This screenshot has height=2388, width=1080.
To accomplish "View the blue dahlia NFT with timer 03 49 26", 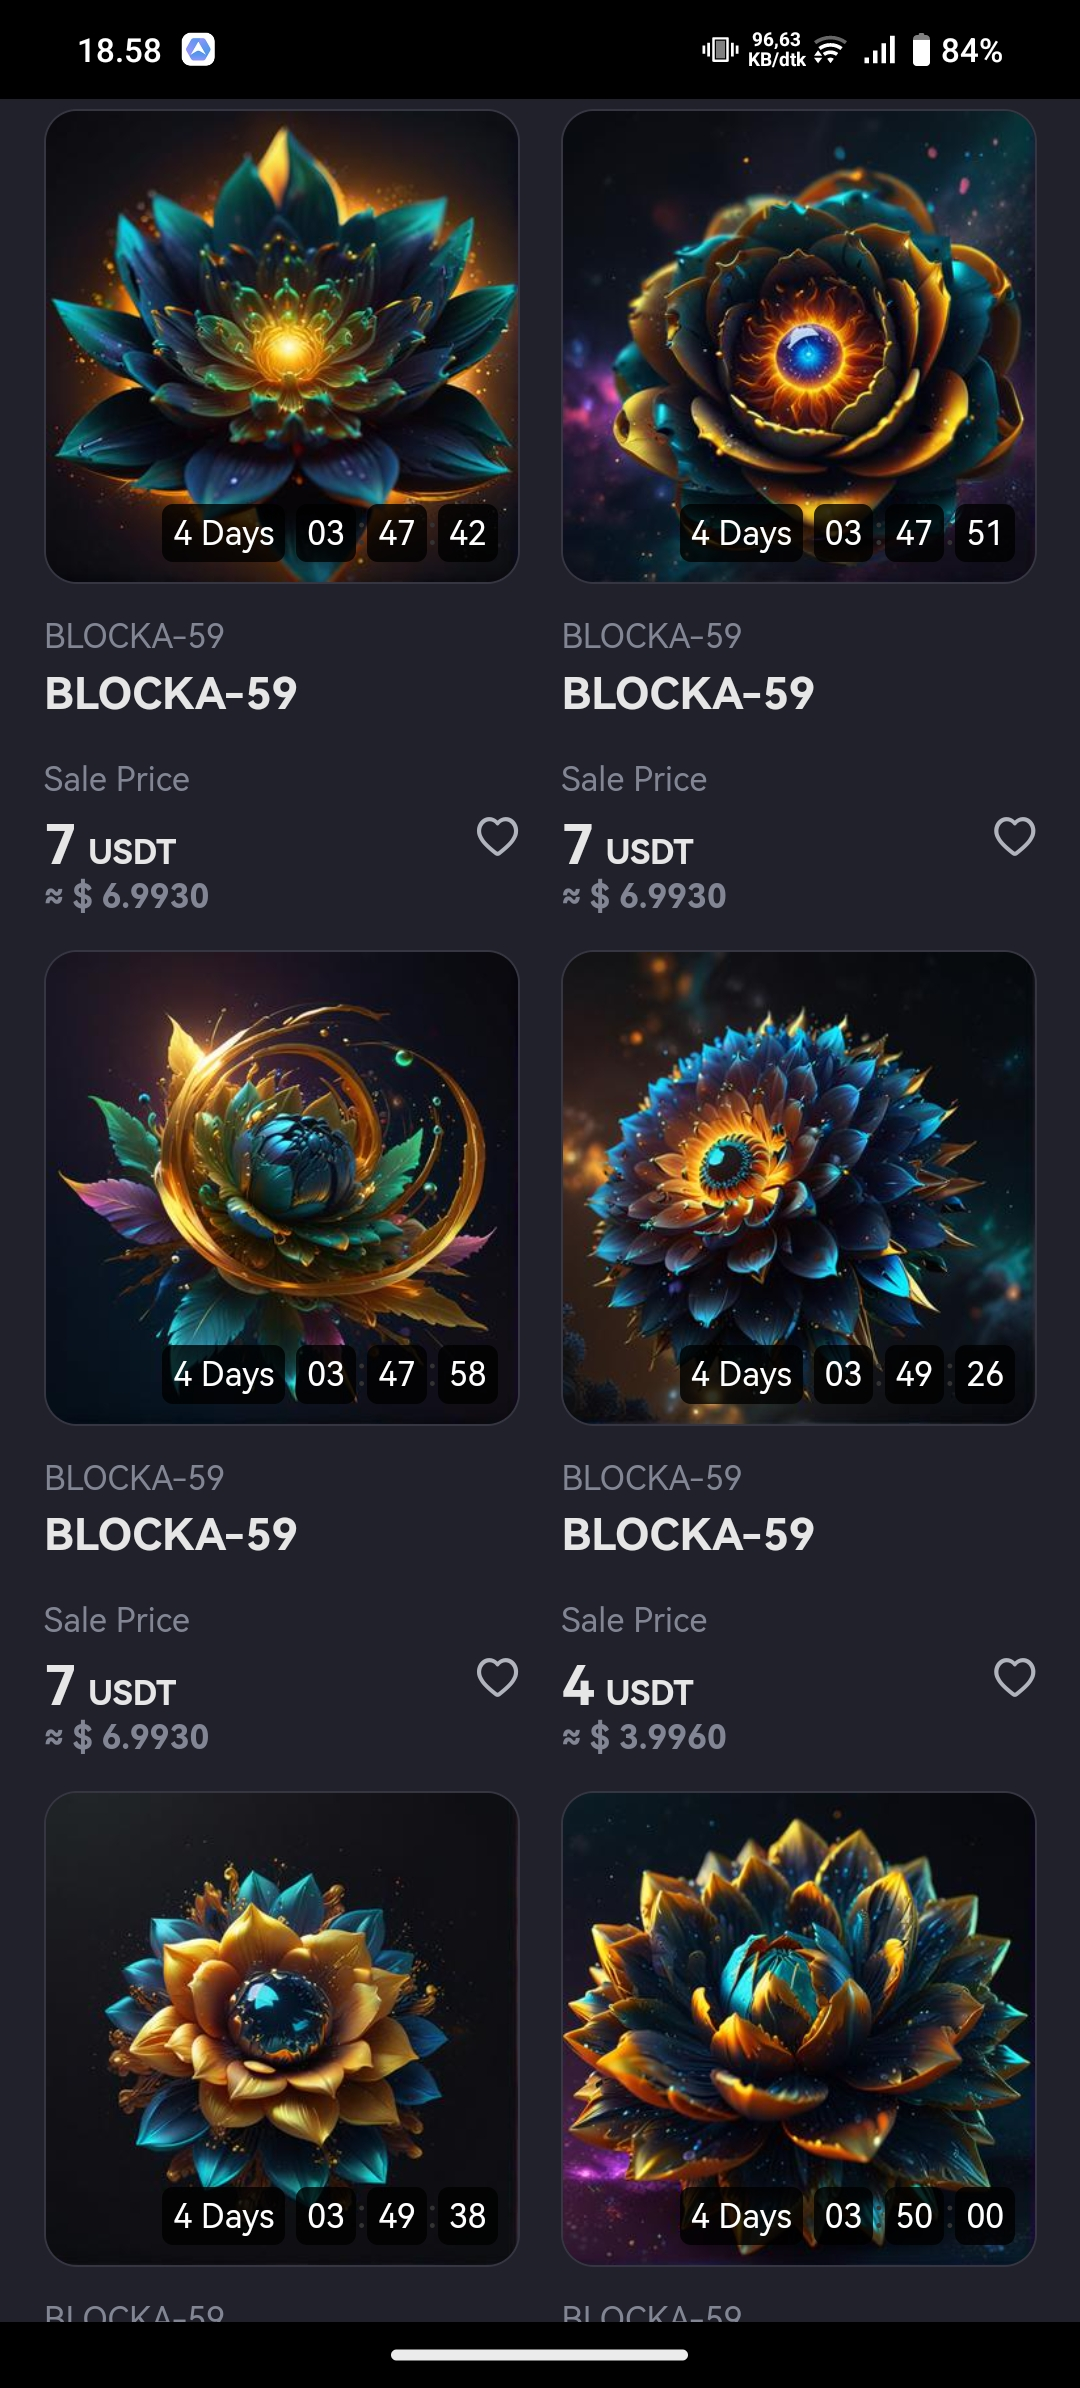I will click(799, 1187).
